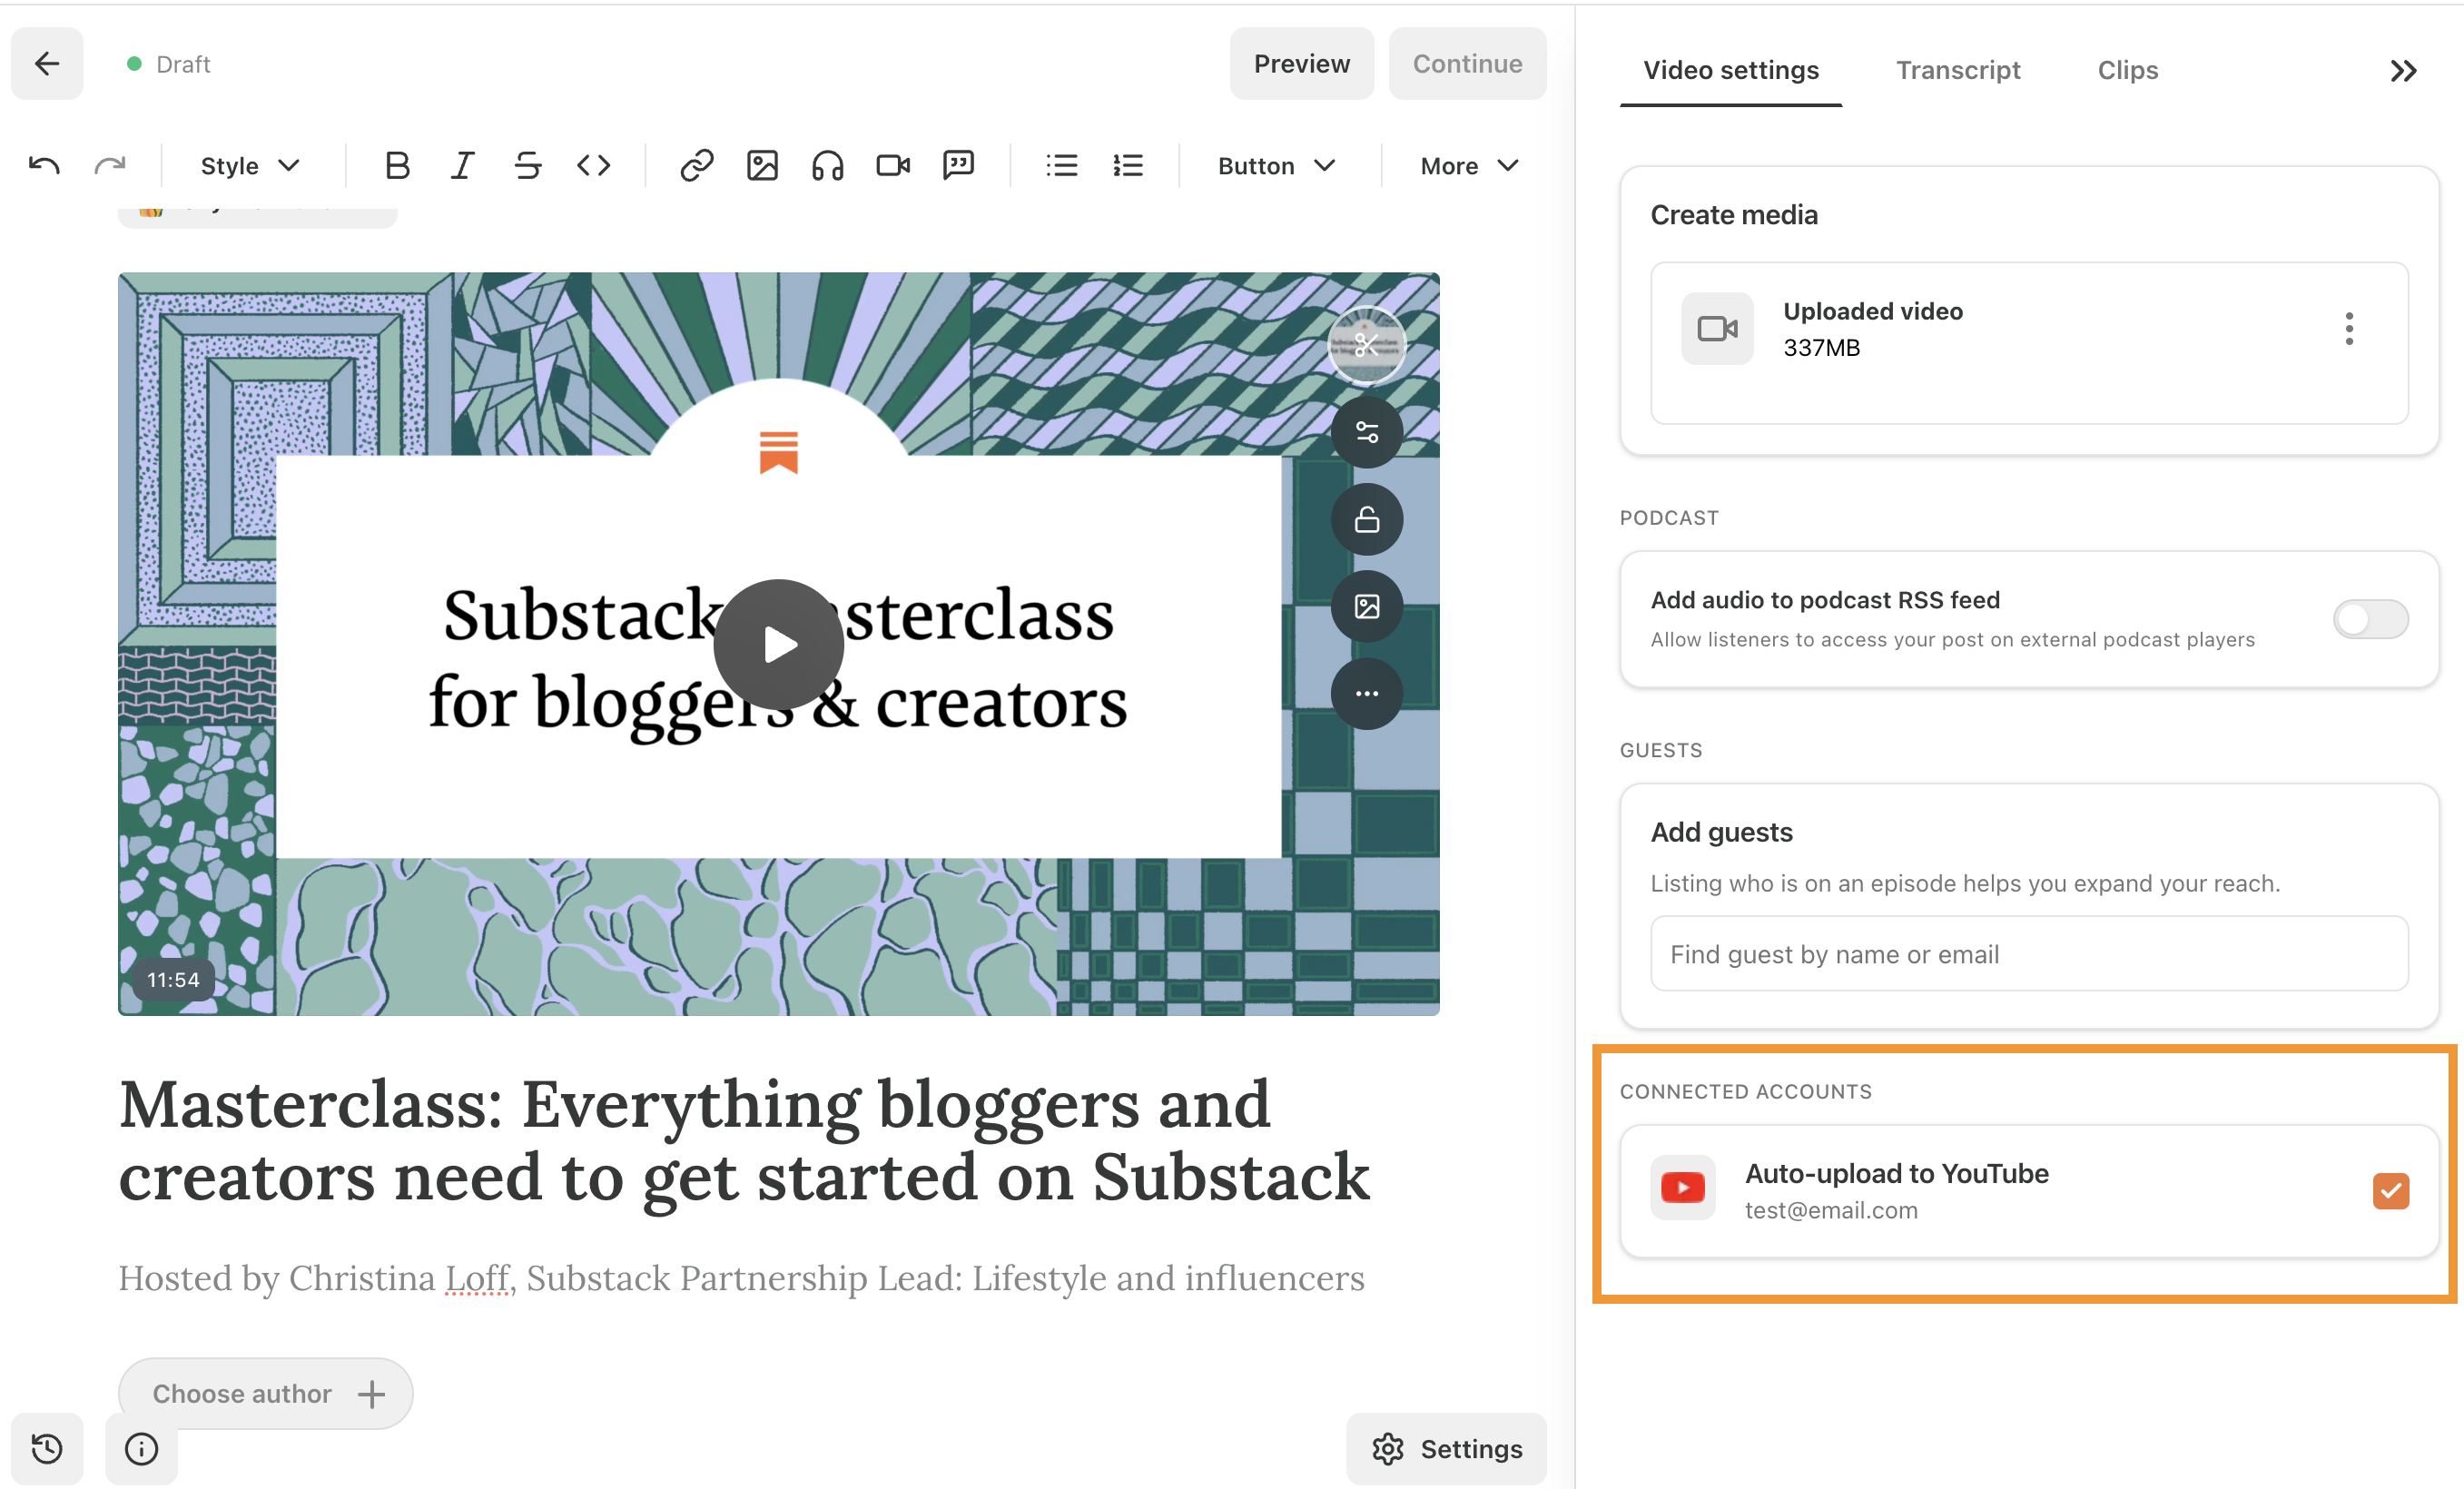Click the video insert icon
Screen dimensions: 2464x1489
892,165
